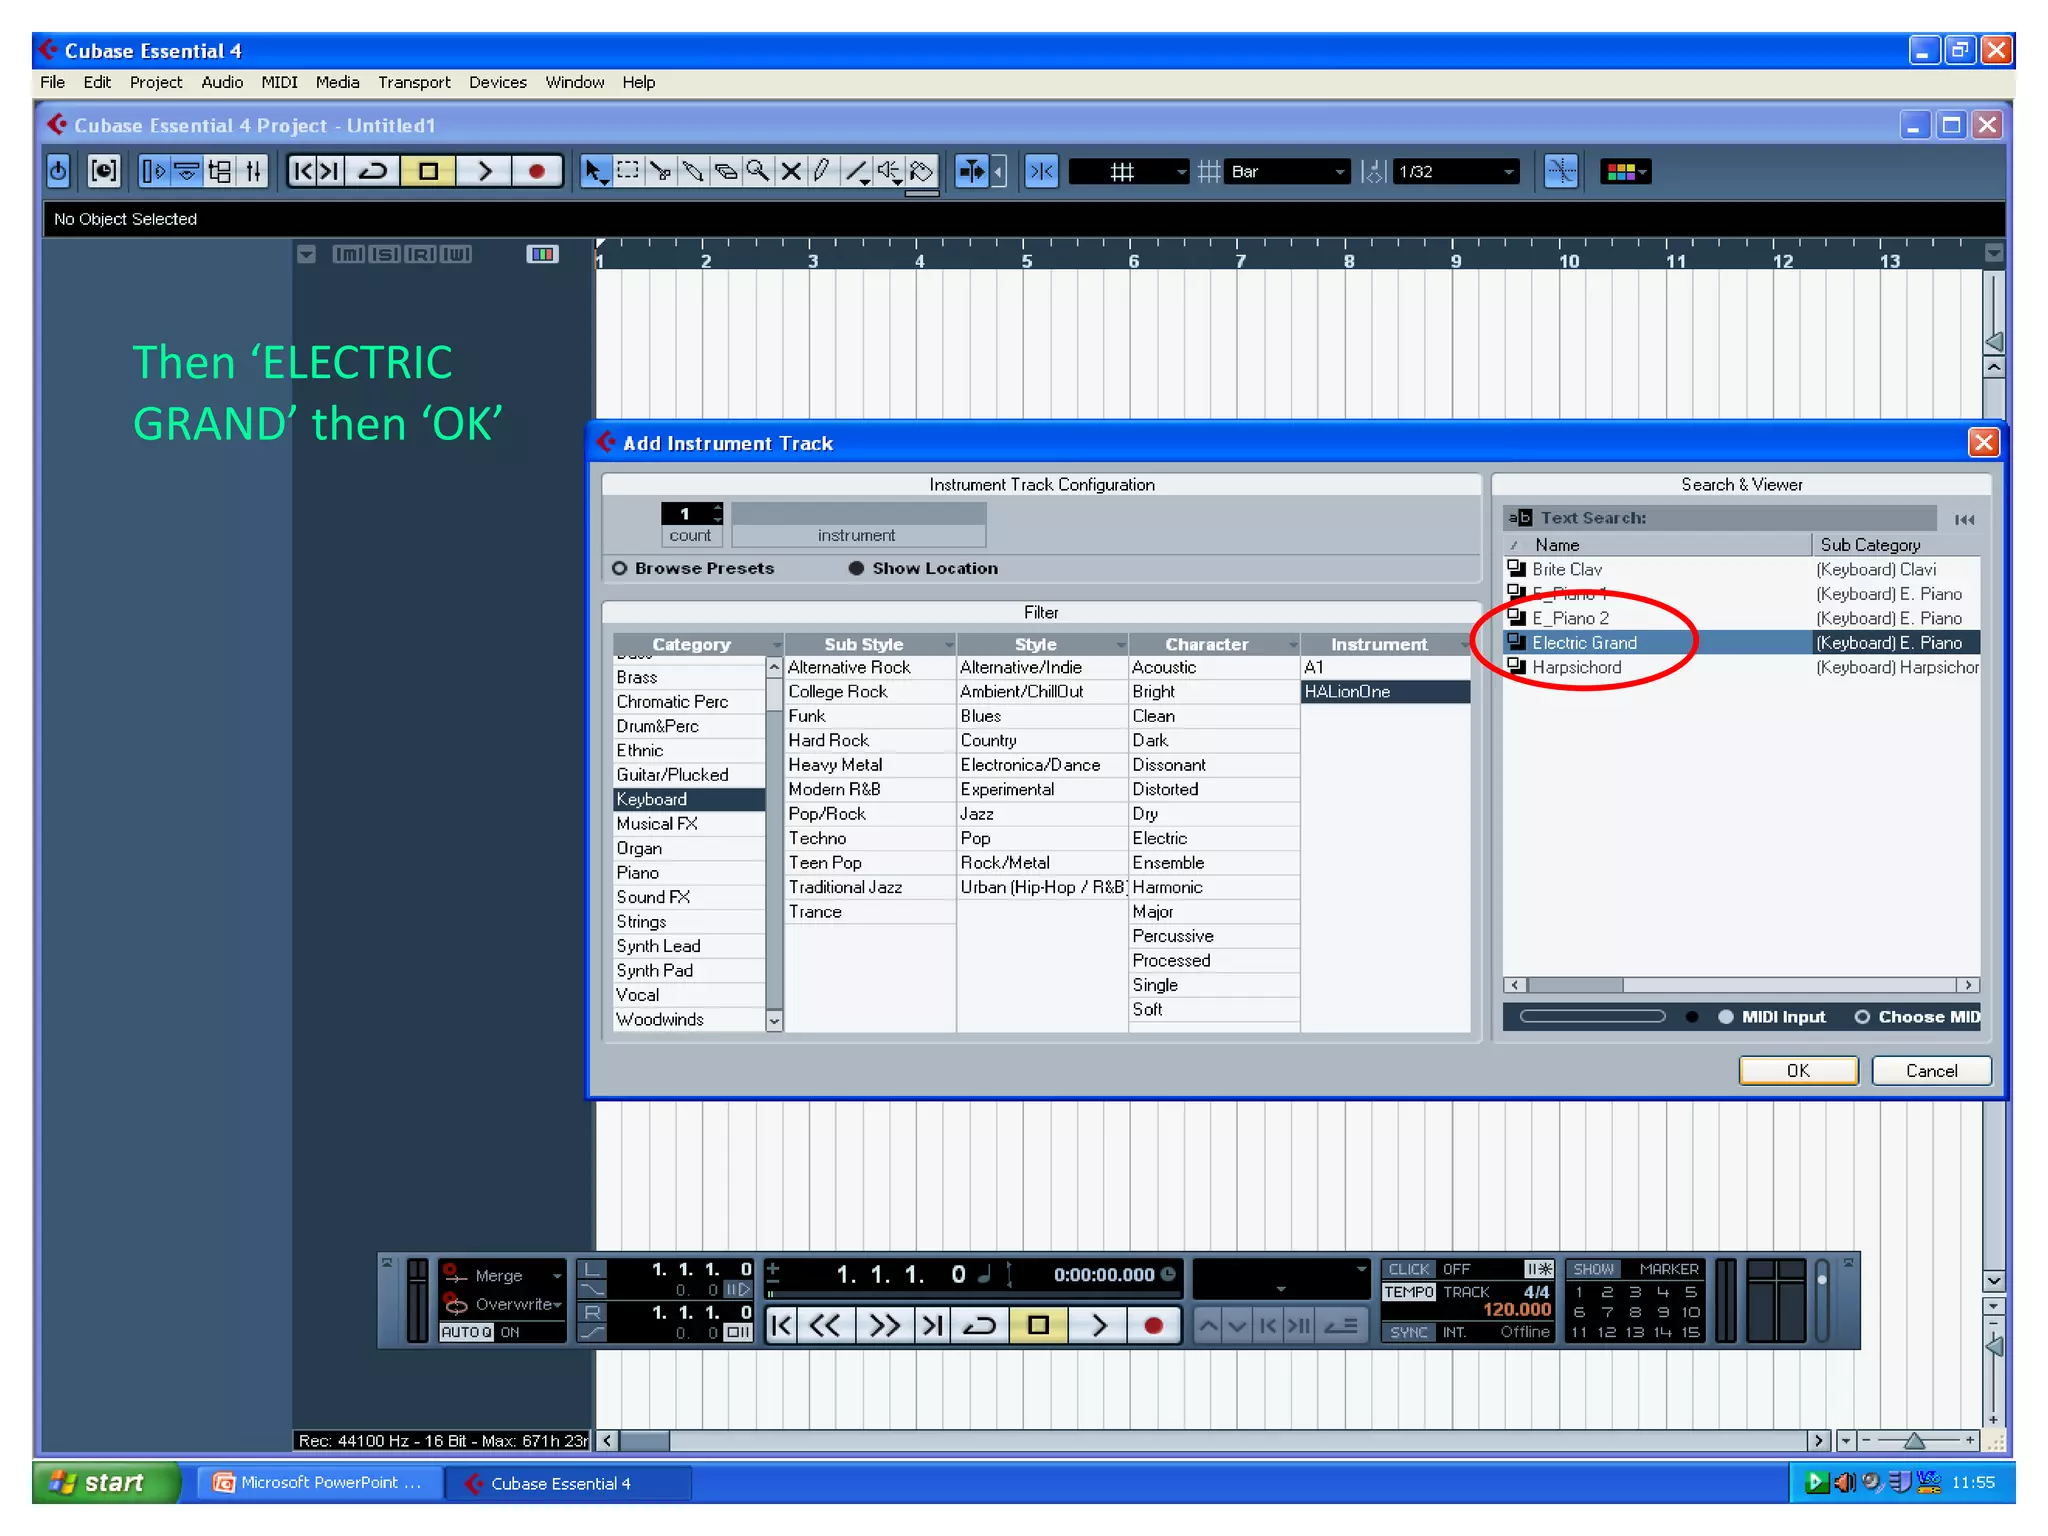The width and height of the screenshot is (2048, 1536).
Task: Select Harpsichord in the results list
Action: 1742,667
